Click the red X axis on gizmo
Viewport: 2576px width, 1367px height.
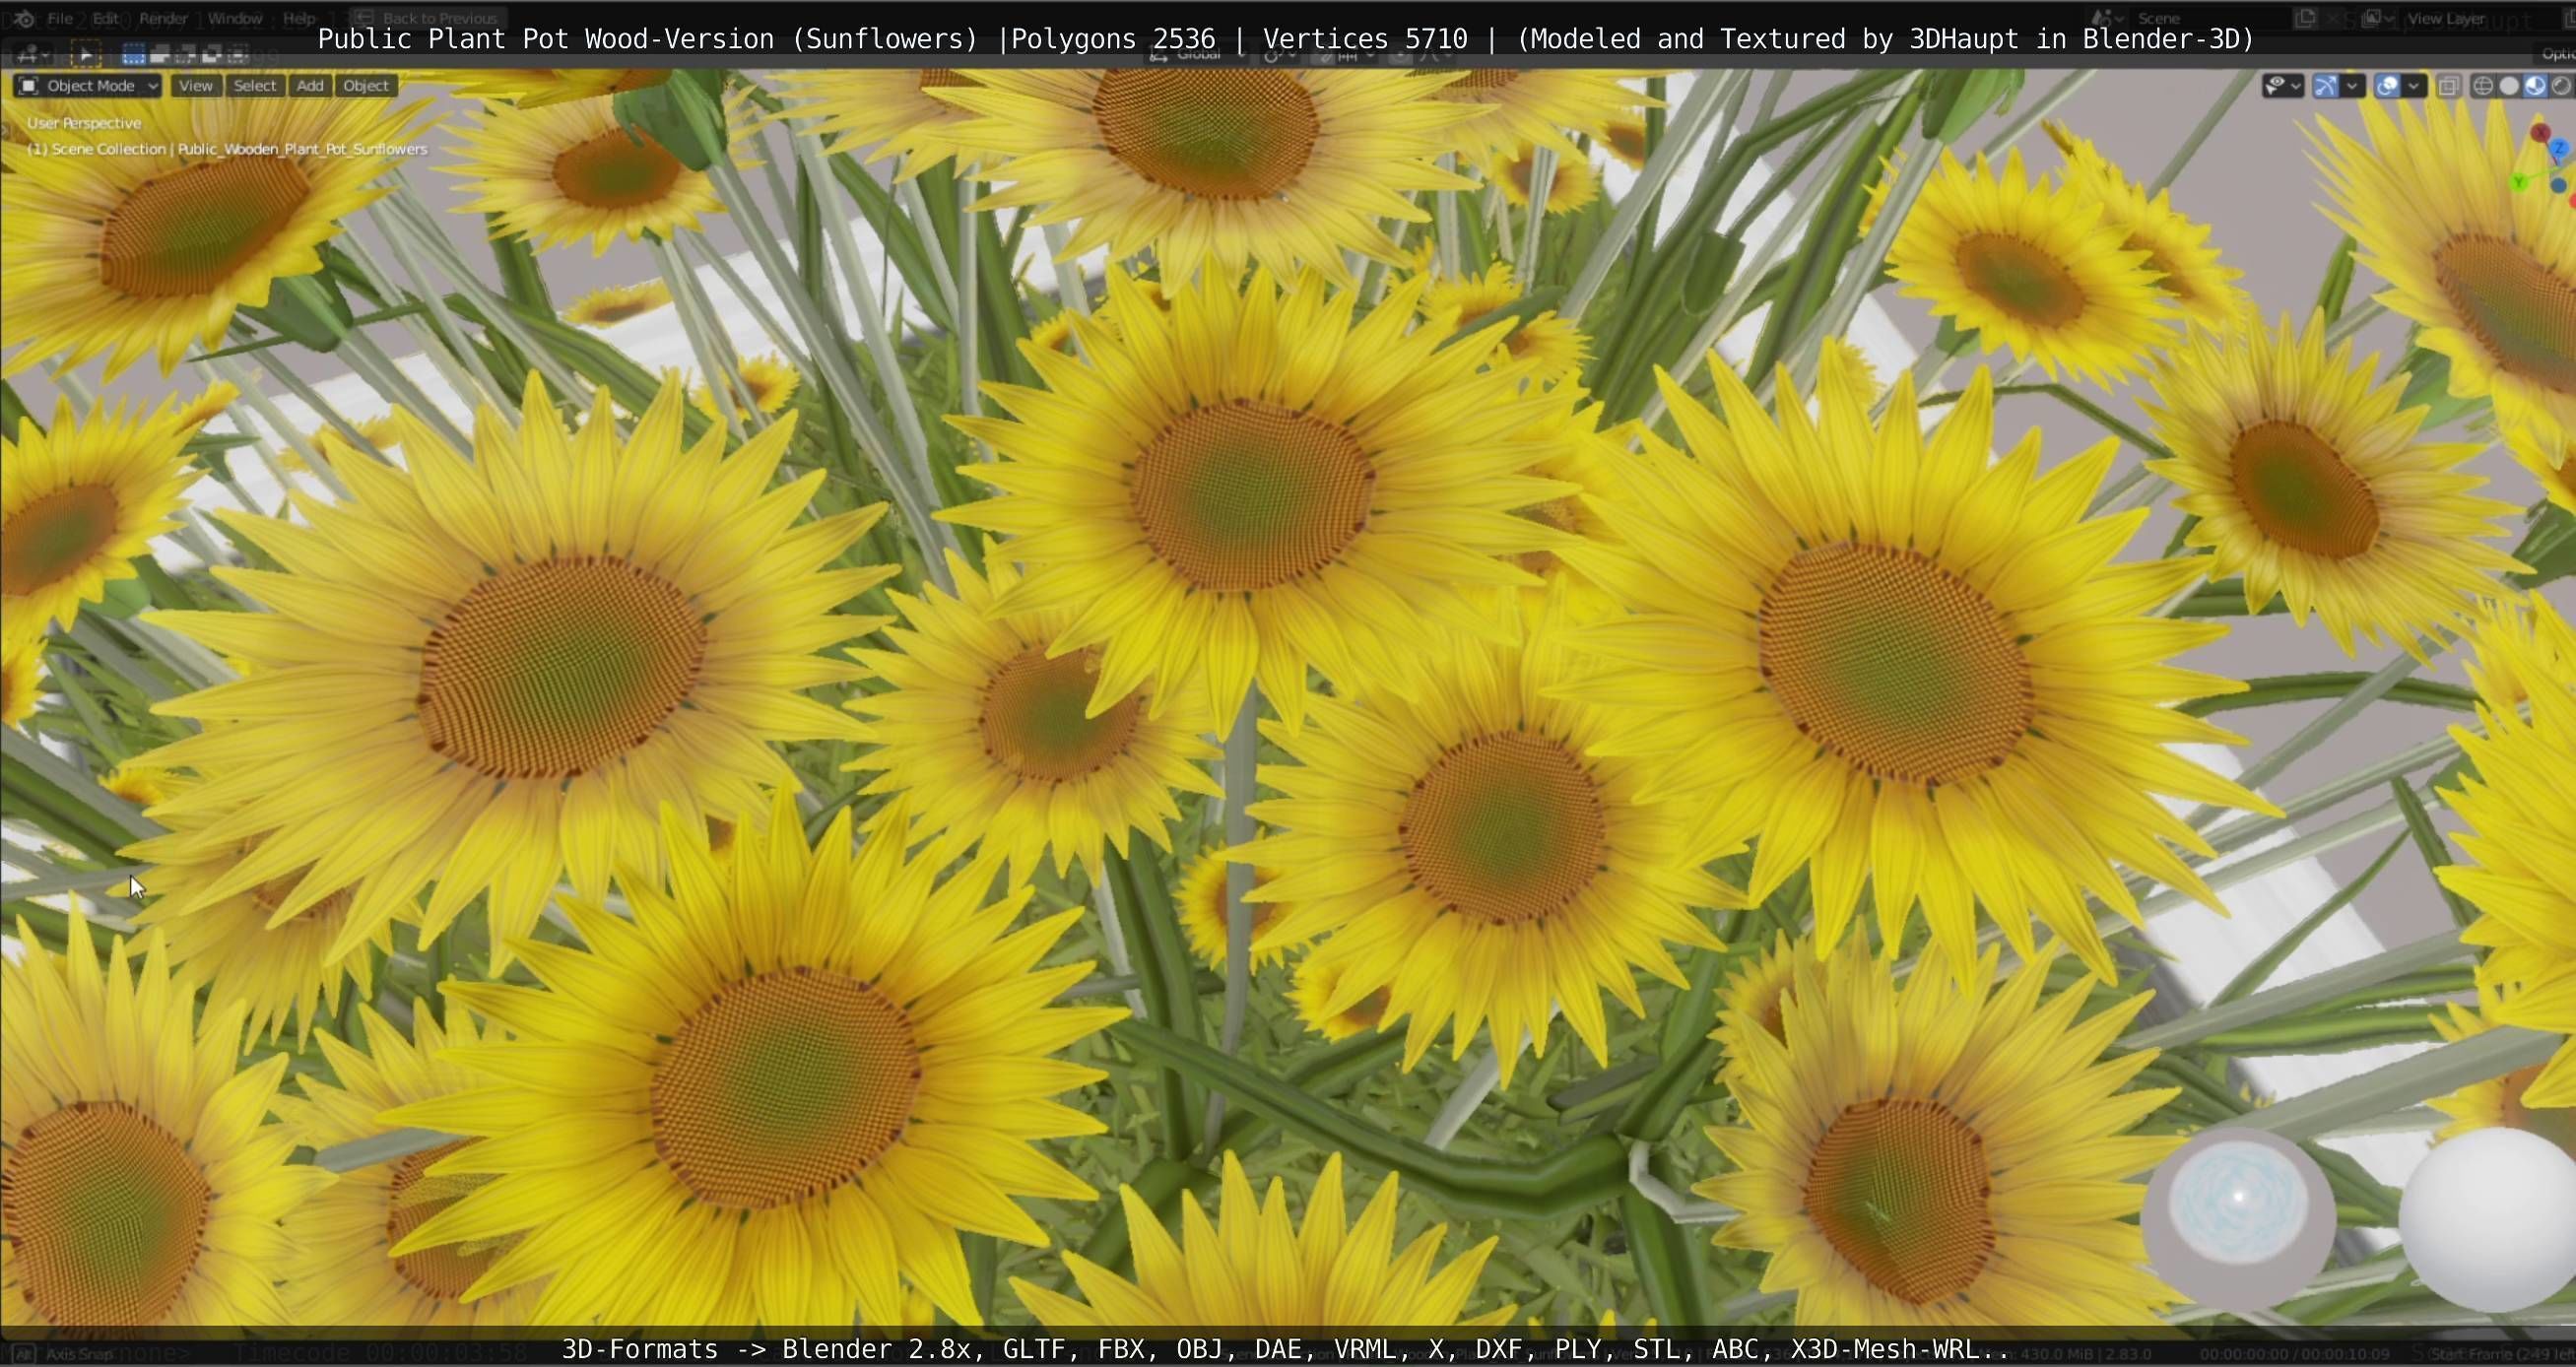click(2540, 134)
